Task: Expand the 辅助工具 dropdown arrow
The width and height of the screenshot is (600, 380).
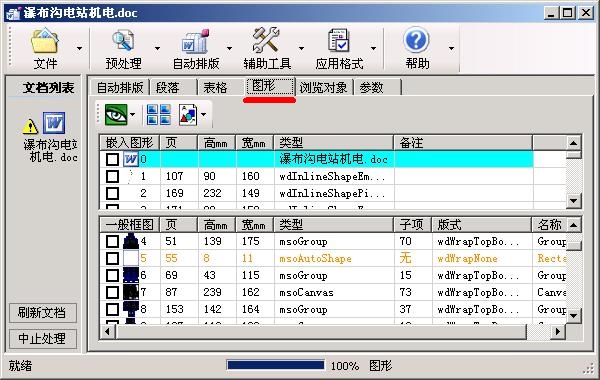Action: [301, 49]
